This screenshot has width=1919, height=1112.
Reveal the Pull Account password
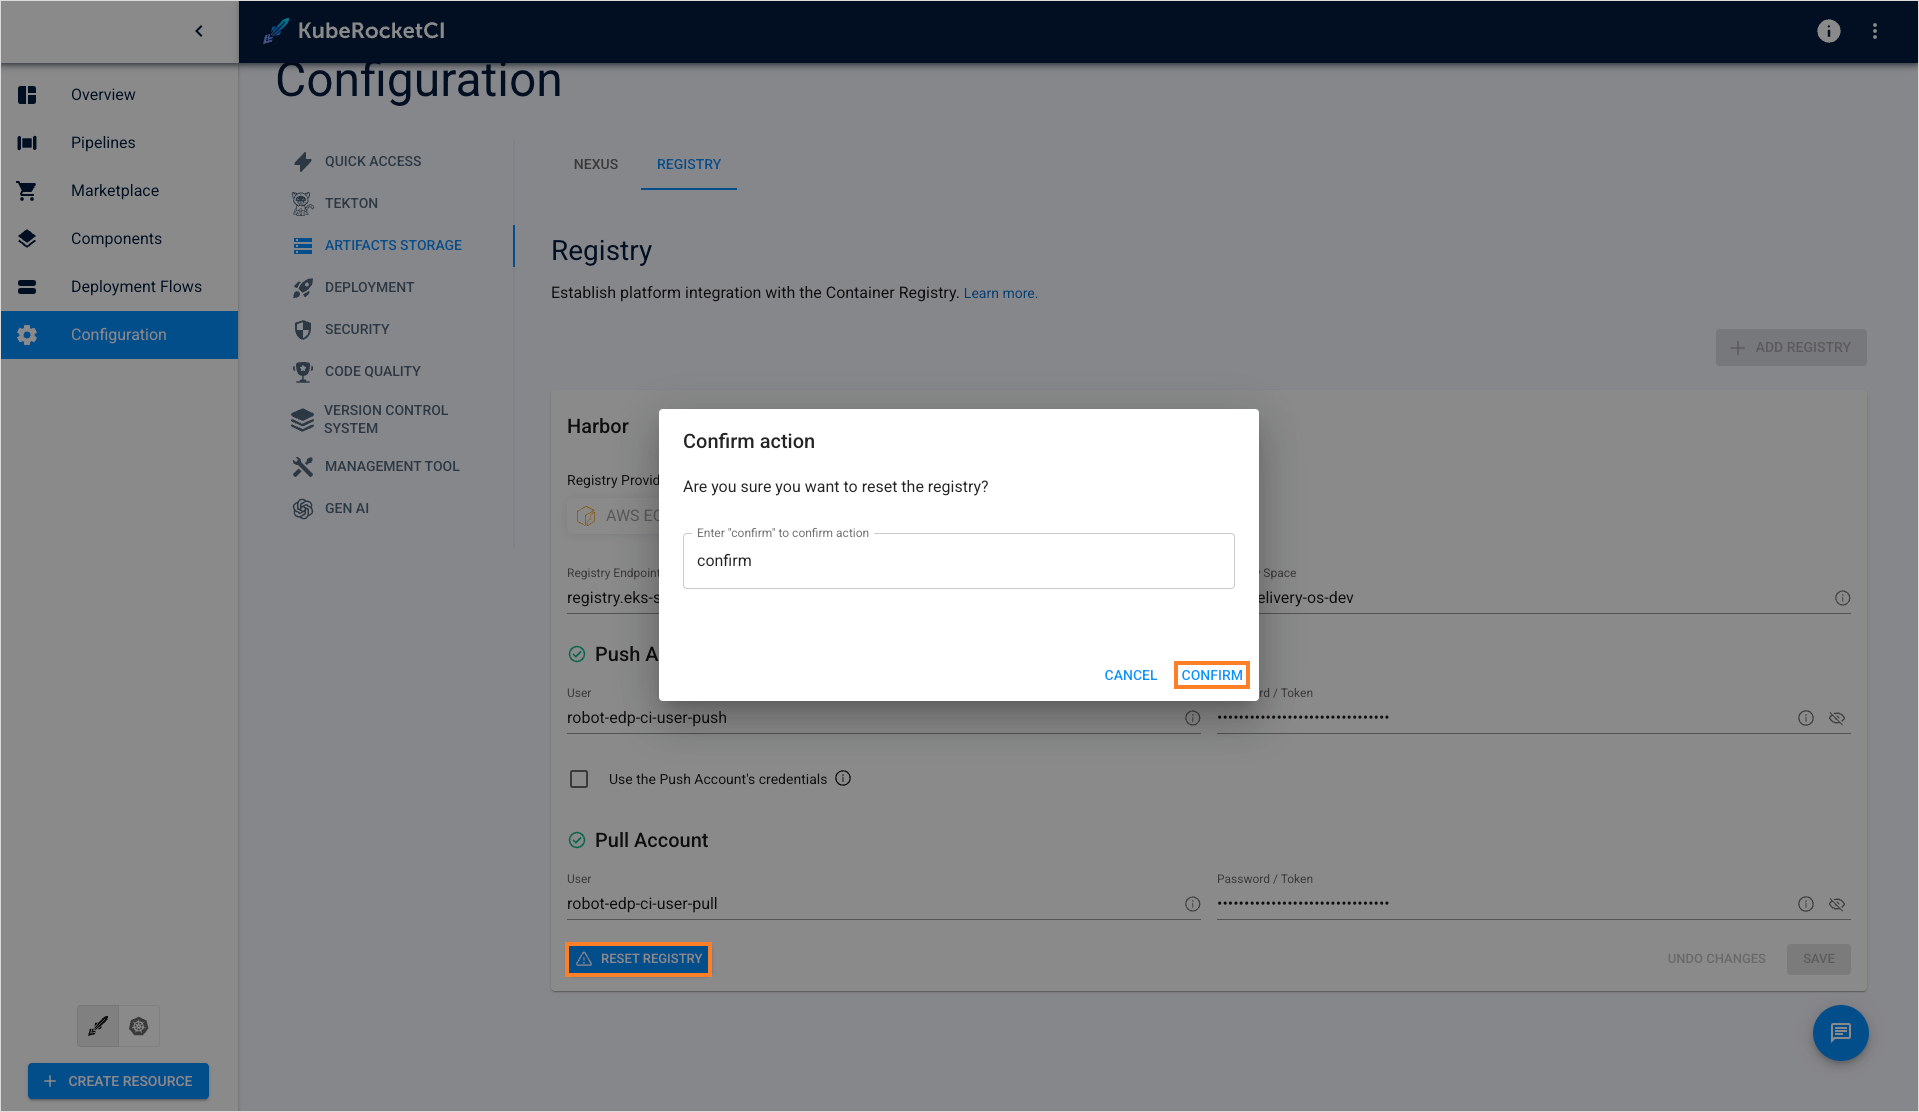[x=1837, y=903]
